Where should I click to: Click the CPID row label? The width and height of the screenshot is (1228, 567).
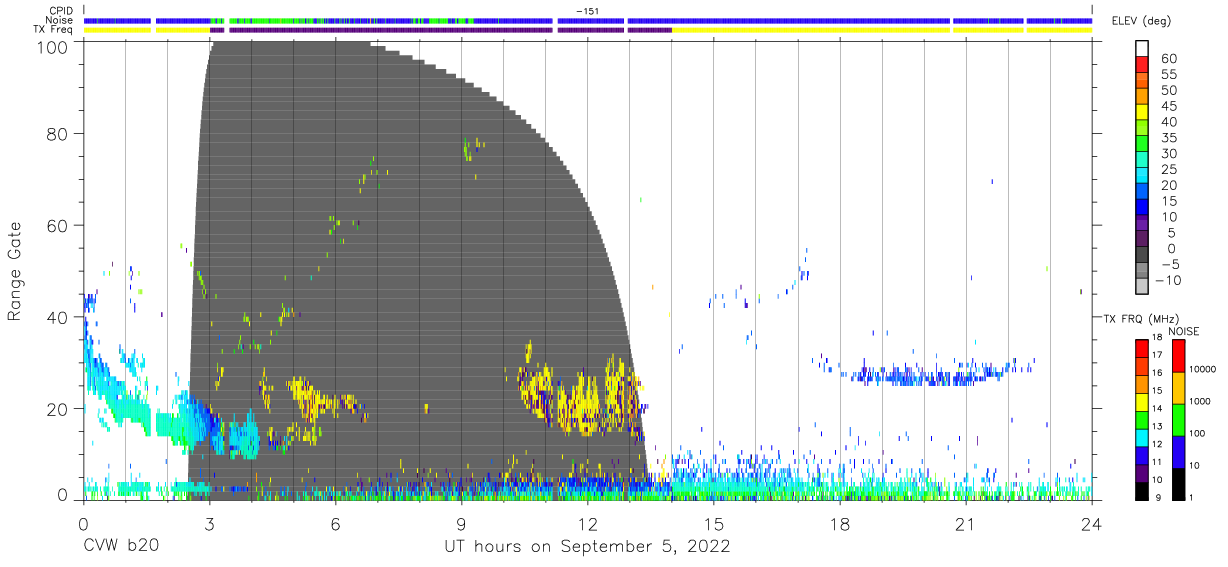click(63, 10)
